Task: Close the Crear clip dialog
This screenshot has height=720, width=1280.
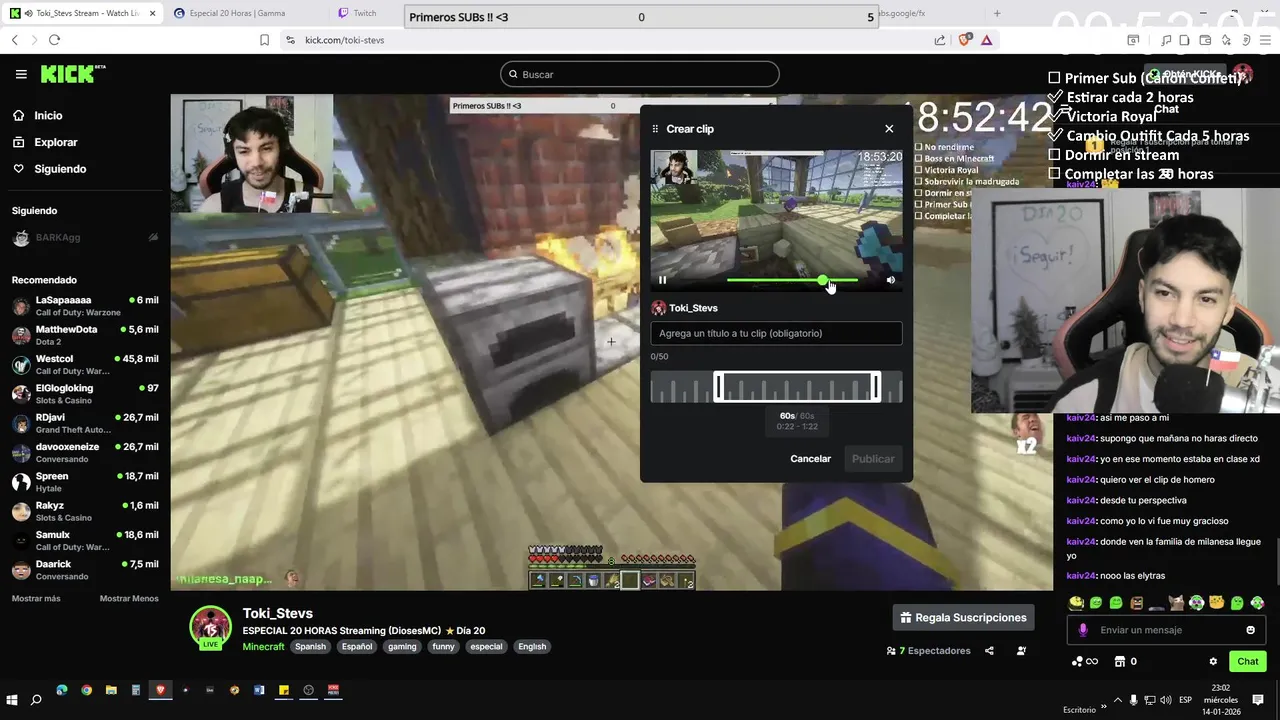Action: (889, 129)
